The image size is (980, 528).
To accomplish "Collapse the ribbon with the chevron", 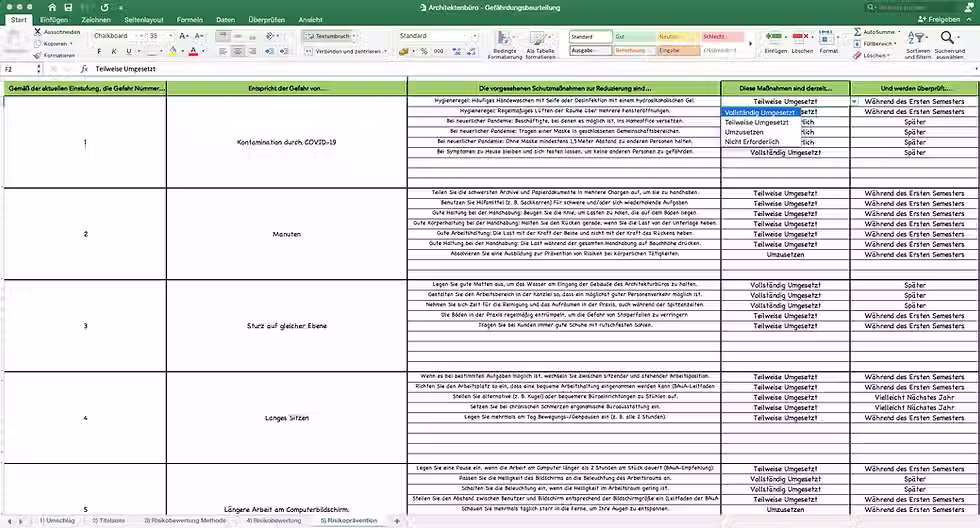I will (969, 19).
